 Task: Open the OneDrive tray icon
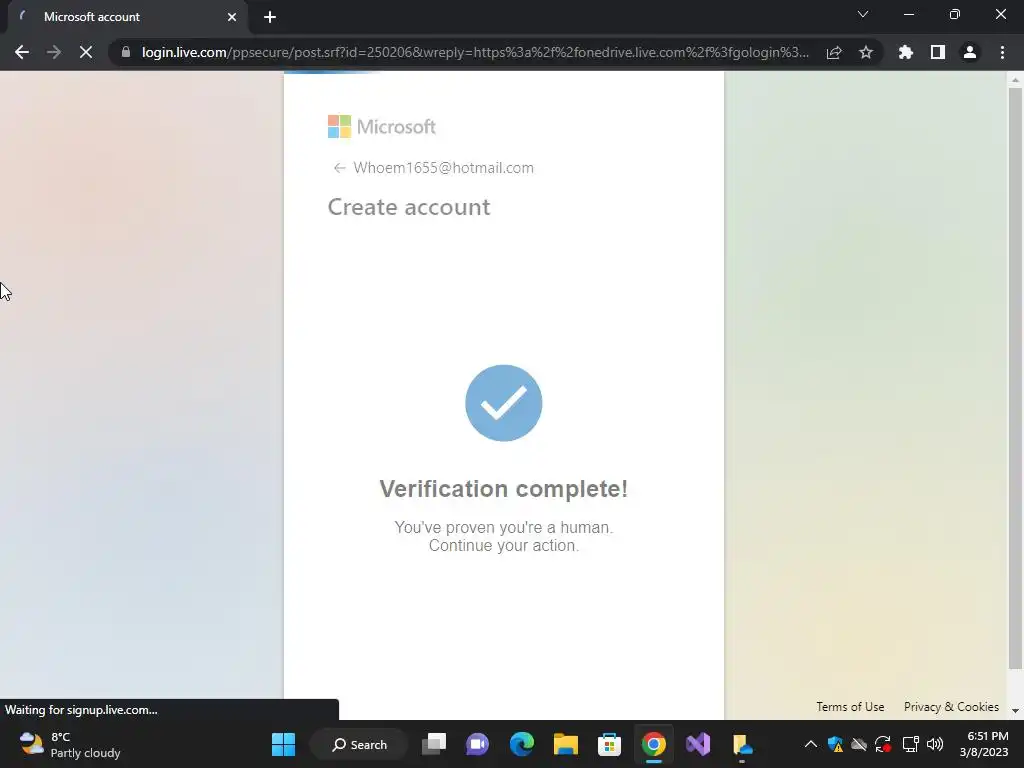[859, 744]
